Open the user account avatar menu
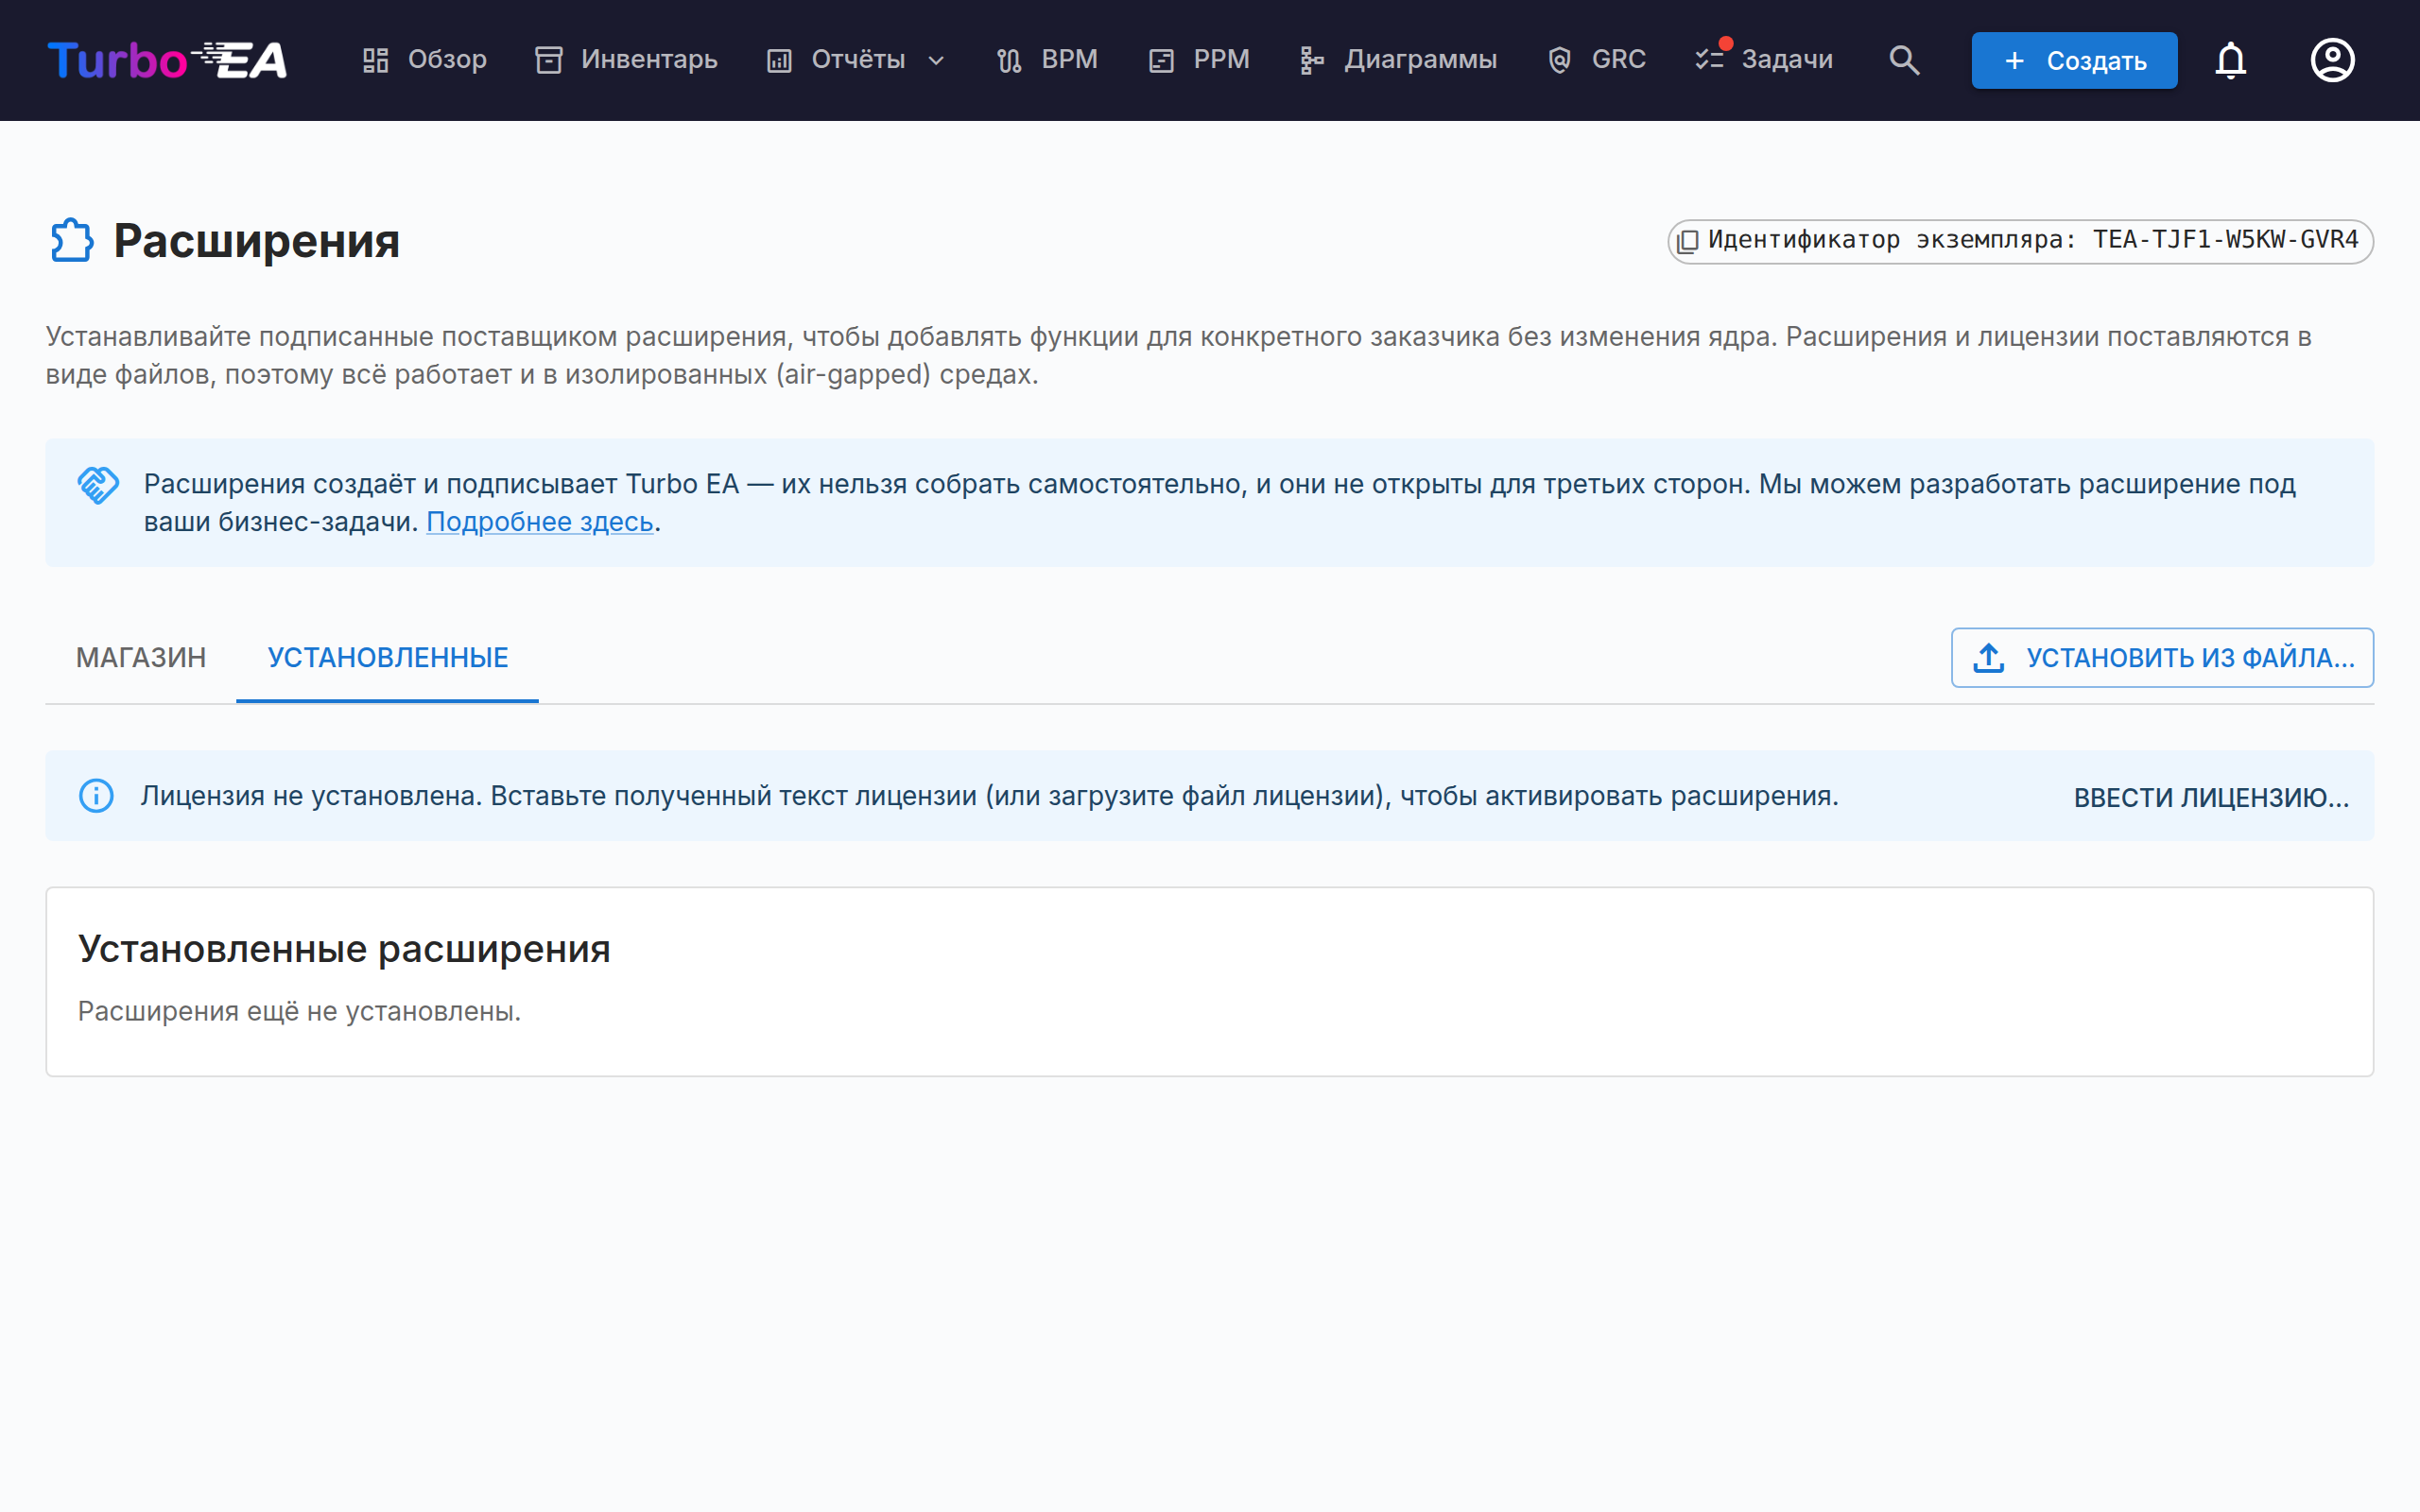The width and height of the screenshot is (2420, 1512). click(2332, 60)
